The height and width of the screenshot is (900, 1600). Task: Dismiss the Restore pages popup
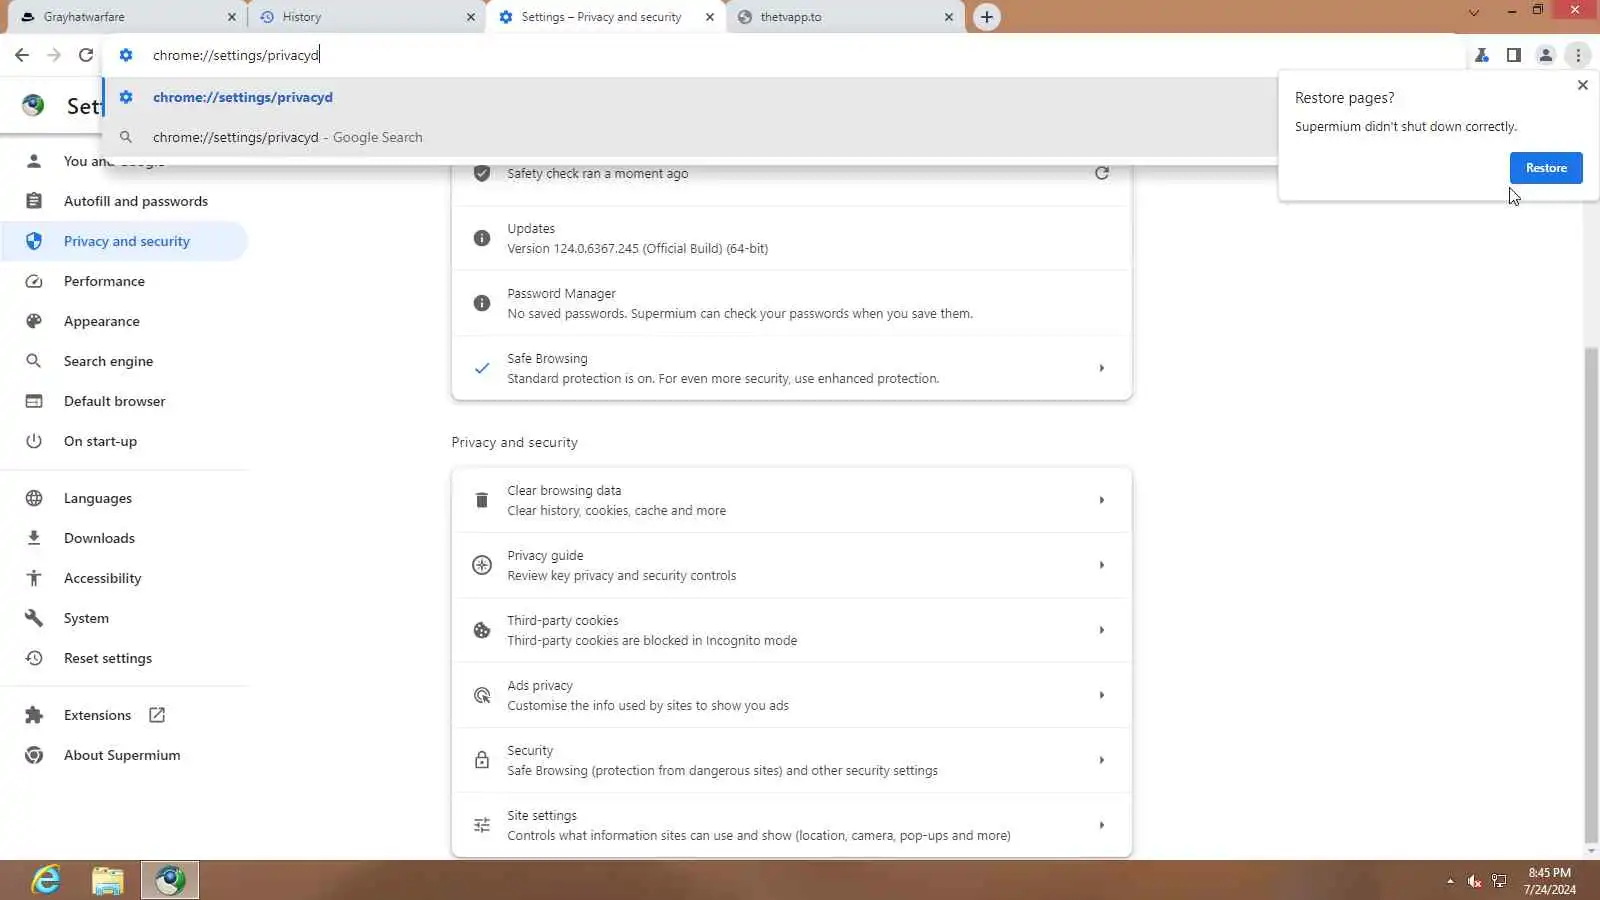1582,85
